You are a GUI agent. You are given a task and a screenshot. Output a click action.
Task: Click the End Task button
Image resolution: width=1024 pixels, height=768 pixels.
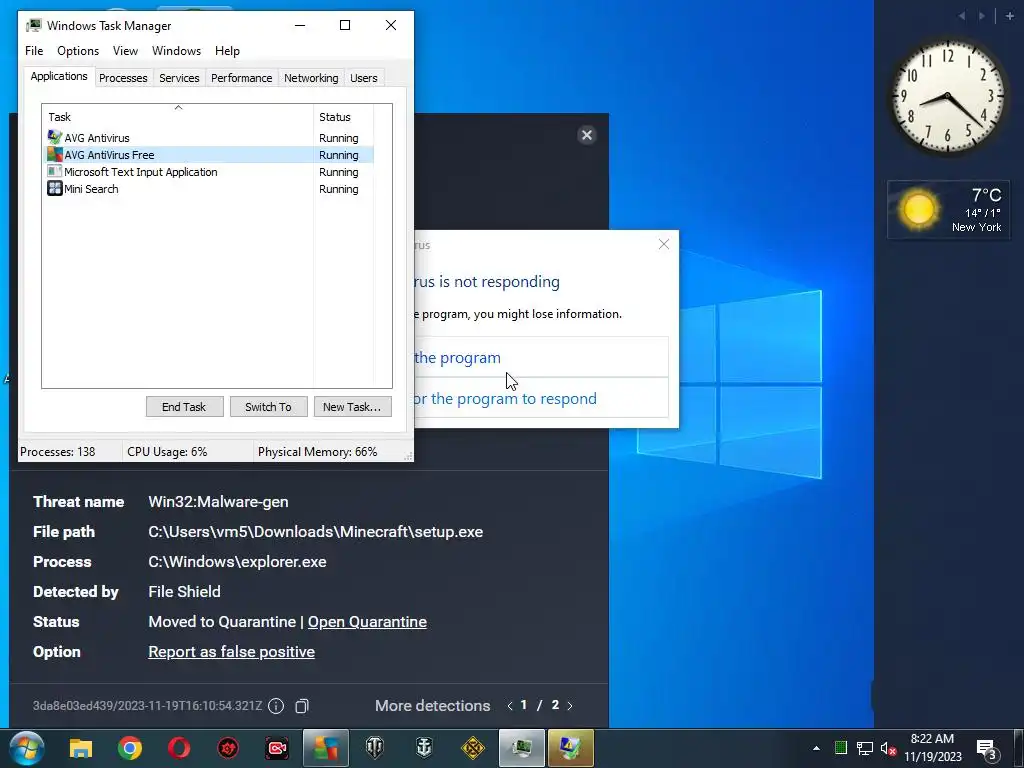[184, 407]
